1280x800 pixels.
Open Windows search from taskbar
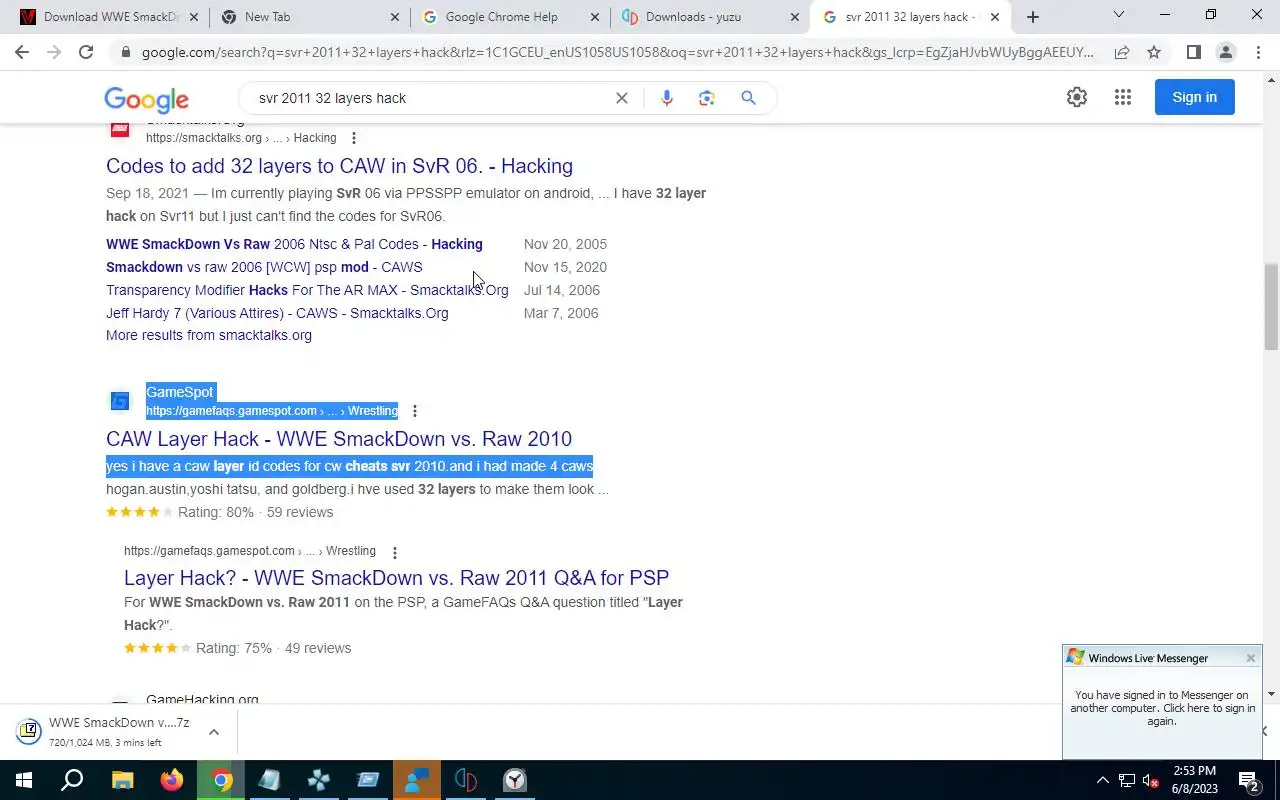pyautogui.click(x=72, y=780)
